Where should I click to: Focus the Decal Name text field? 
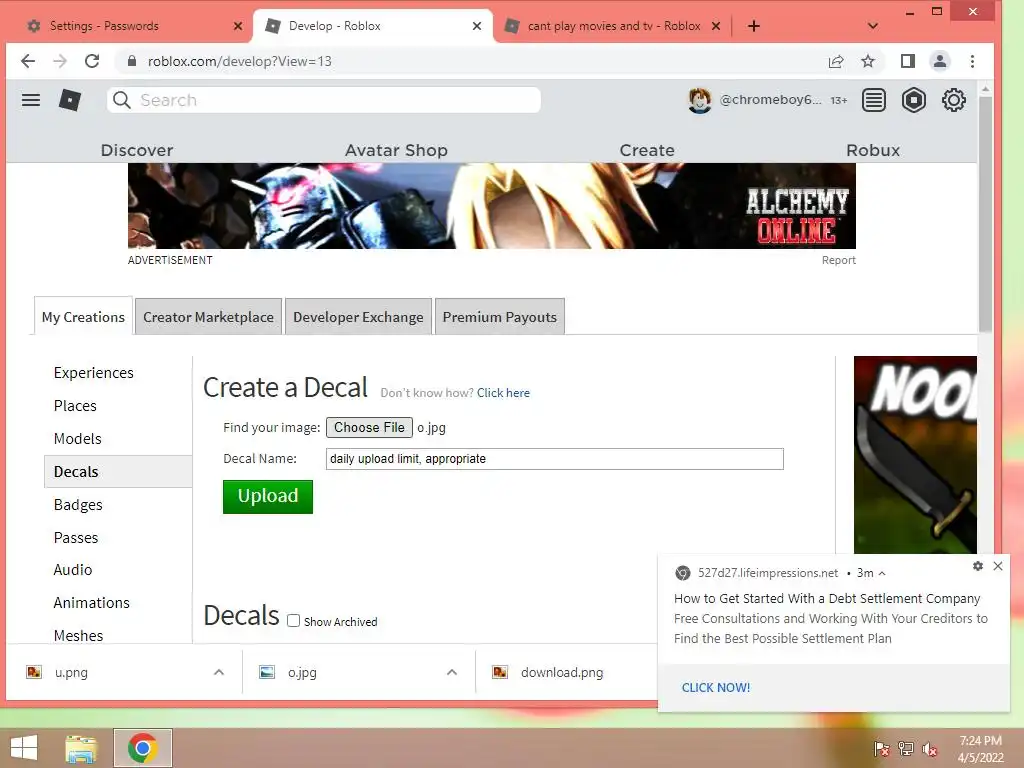pos(554,459)
